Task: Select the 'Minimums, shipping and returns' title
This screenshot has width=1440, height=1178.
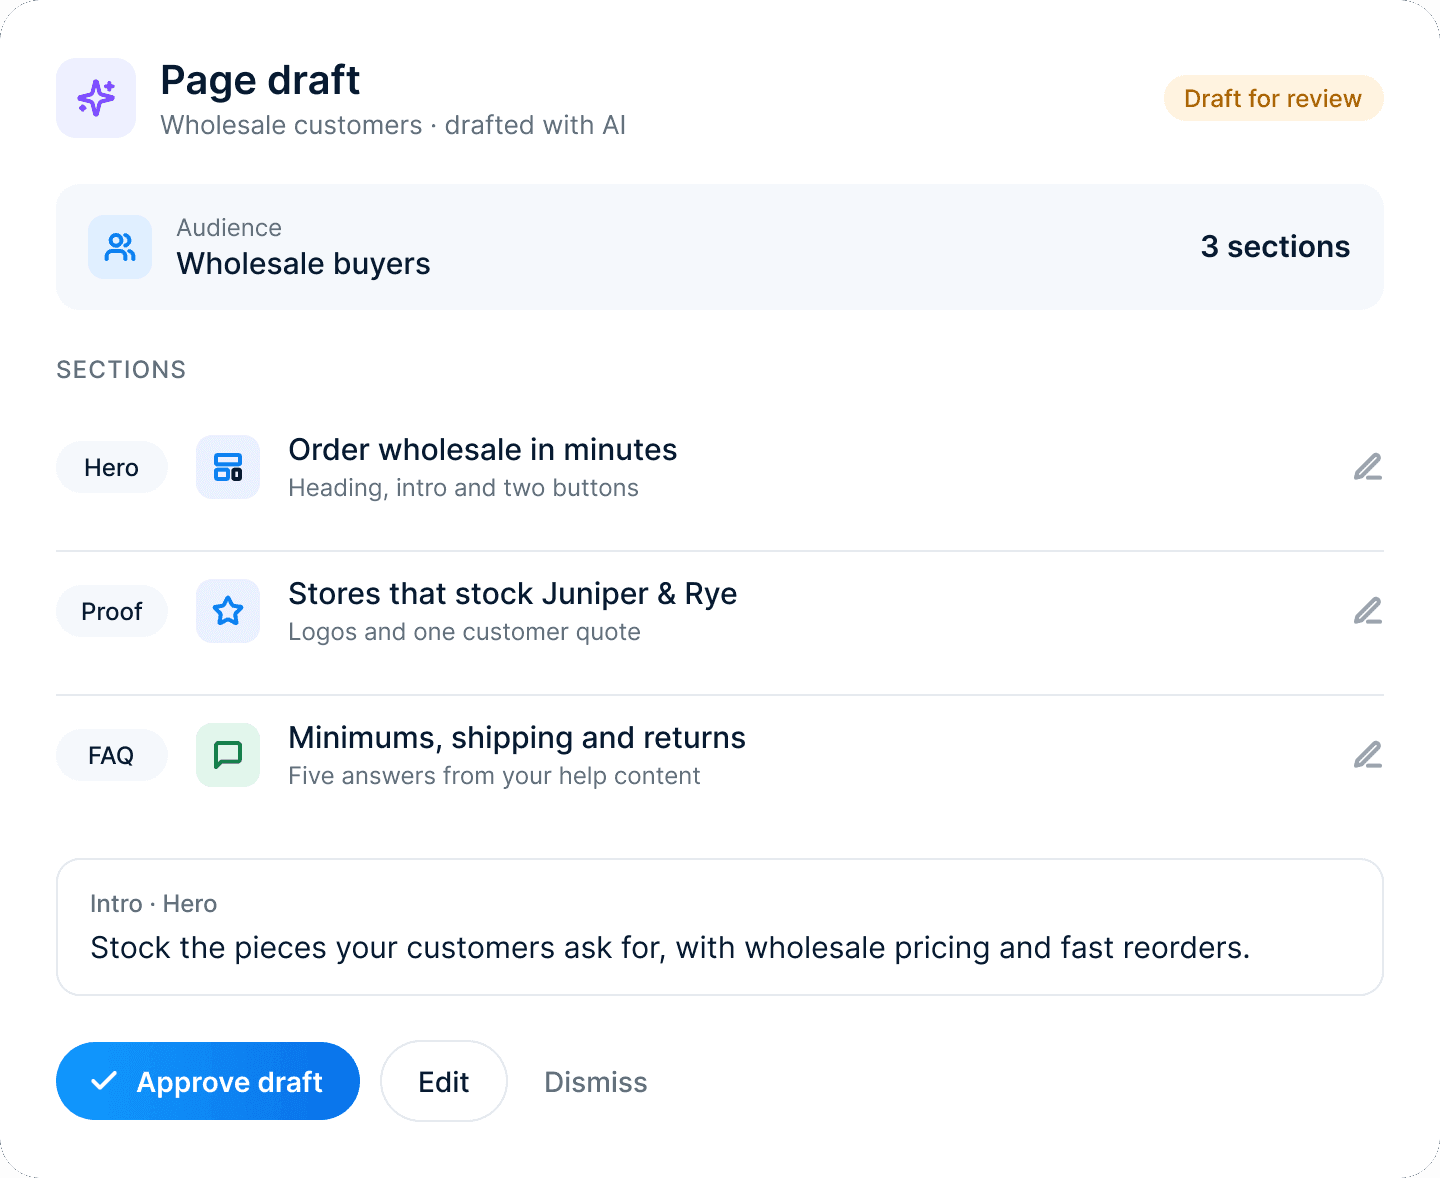Action: click(517, 738)
